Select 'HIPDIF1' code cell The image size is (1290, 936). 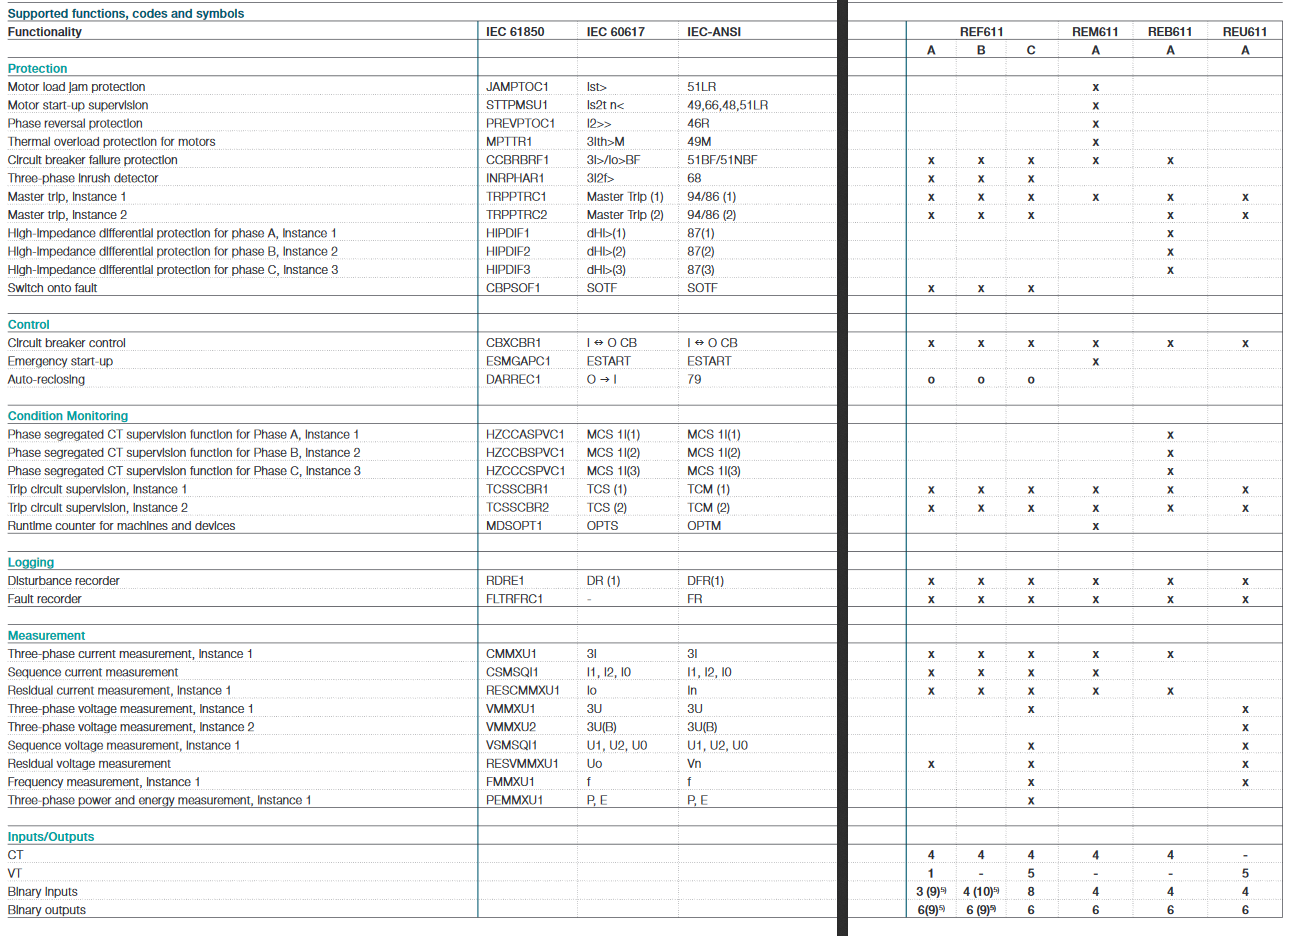tap(508, 233)
